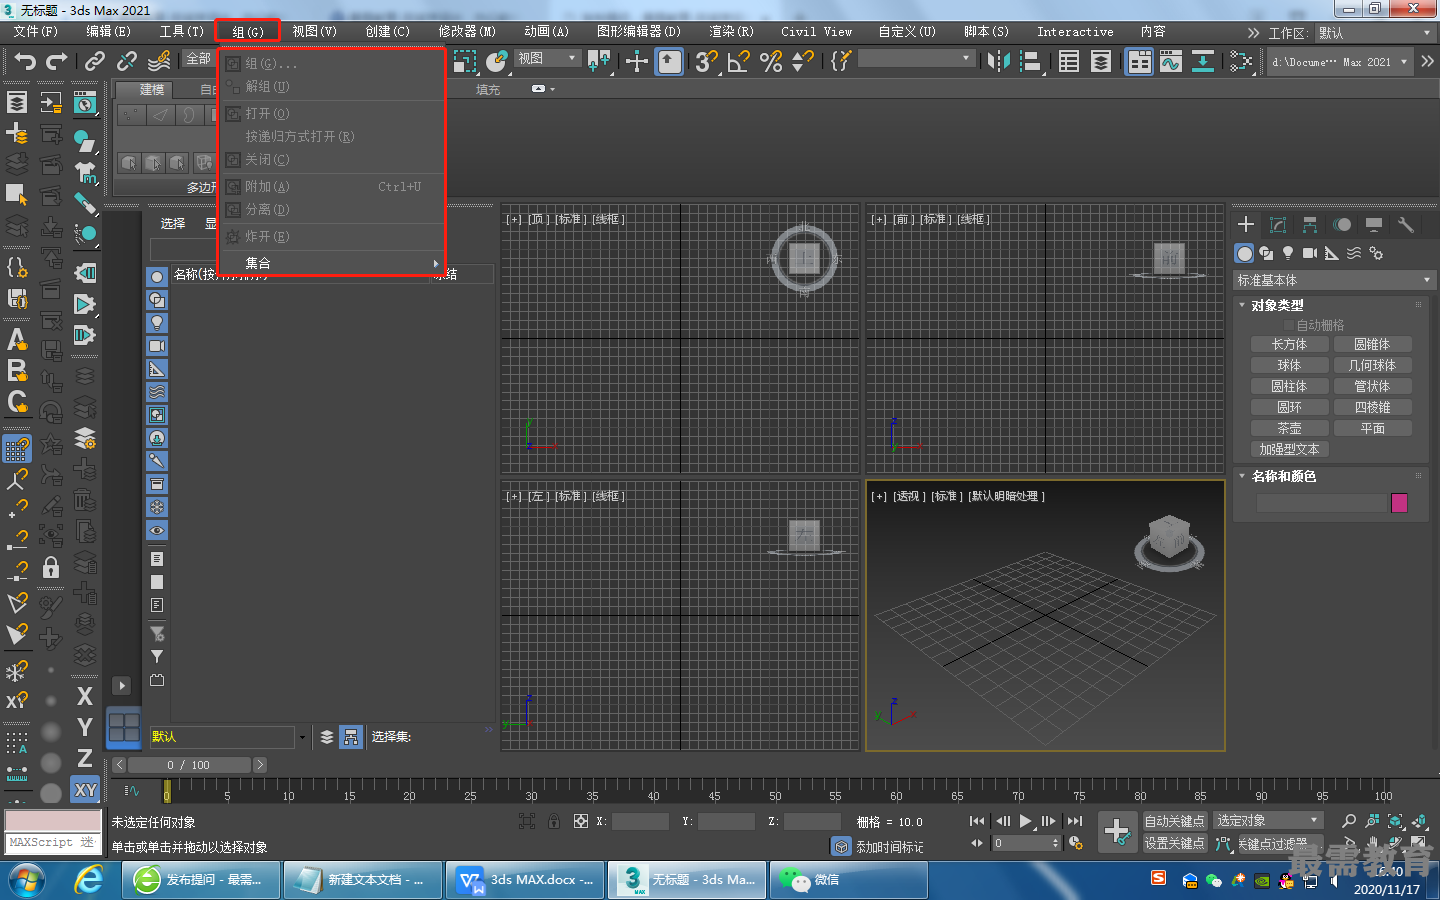Jump to the animation start frame
Screen dimensions: 1440x900
point(977,821)
